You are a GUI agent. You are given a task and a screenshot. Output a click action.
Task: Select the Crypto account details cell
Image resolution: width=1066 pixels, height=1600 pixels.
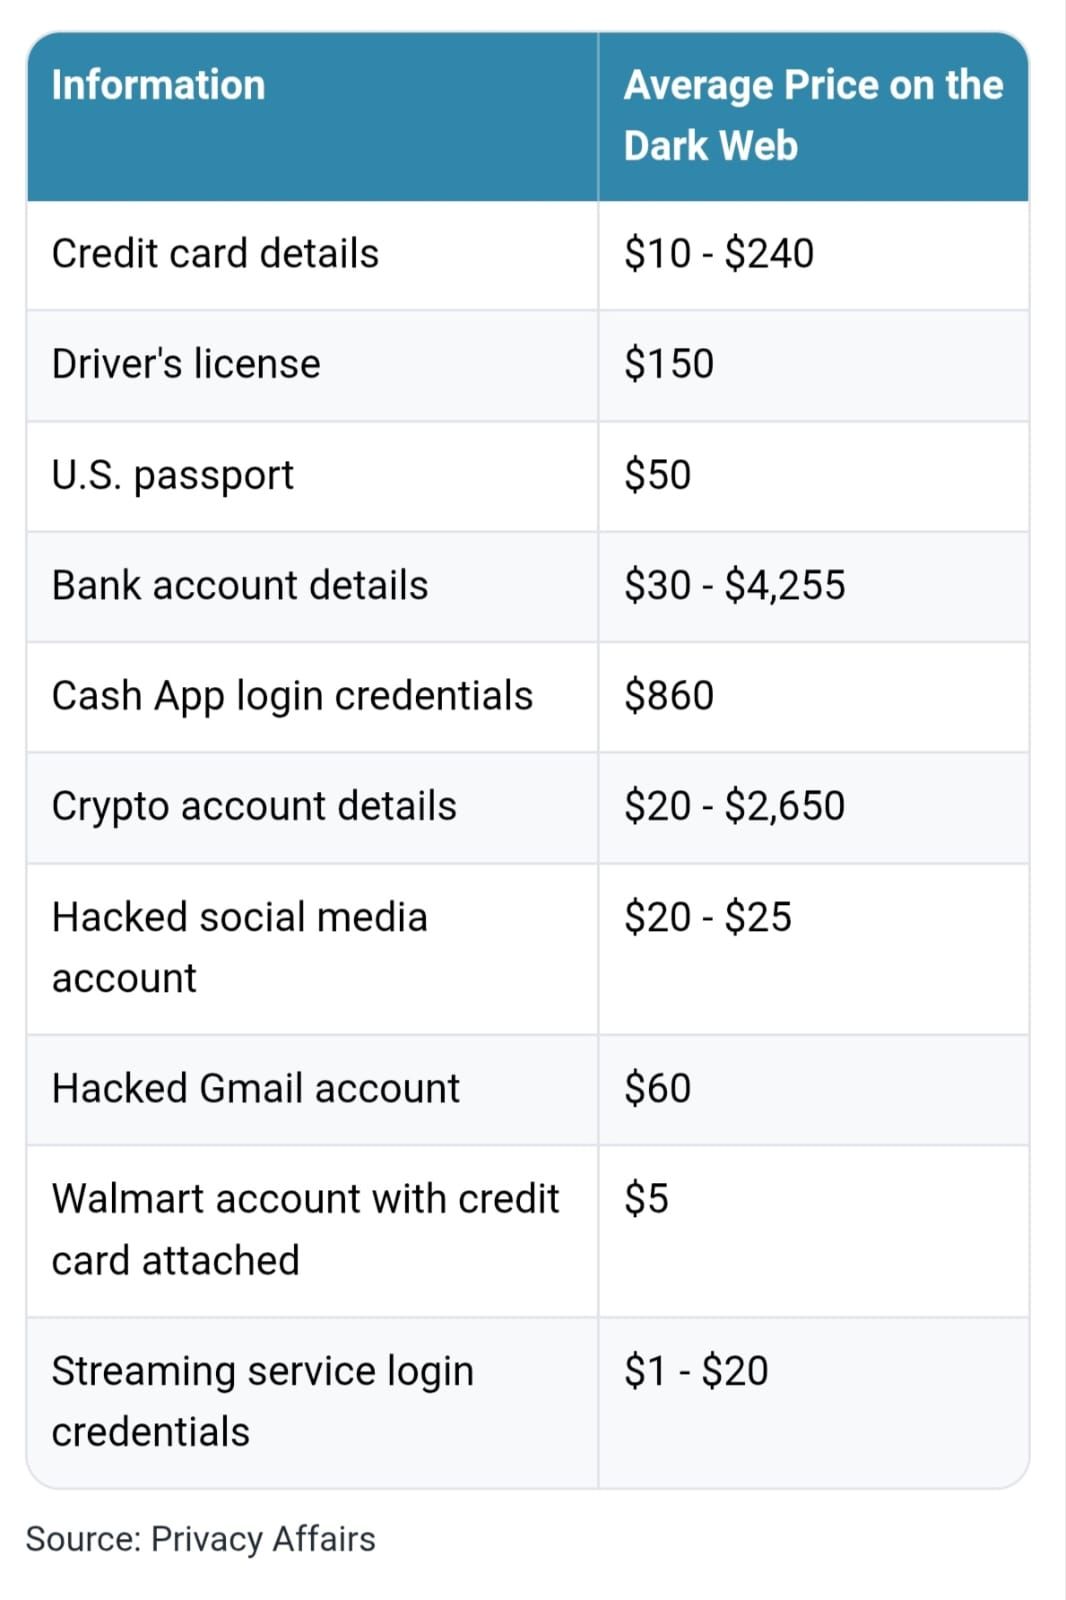[x=254, y=806]
